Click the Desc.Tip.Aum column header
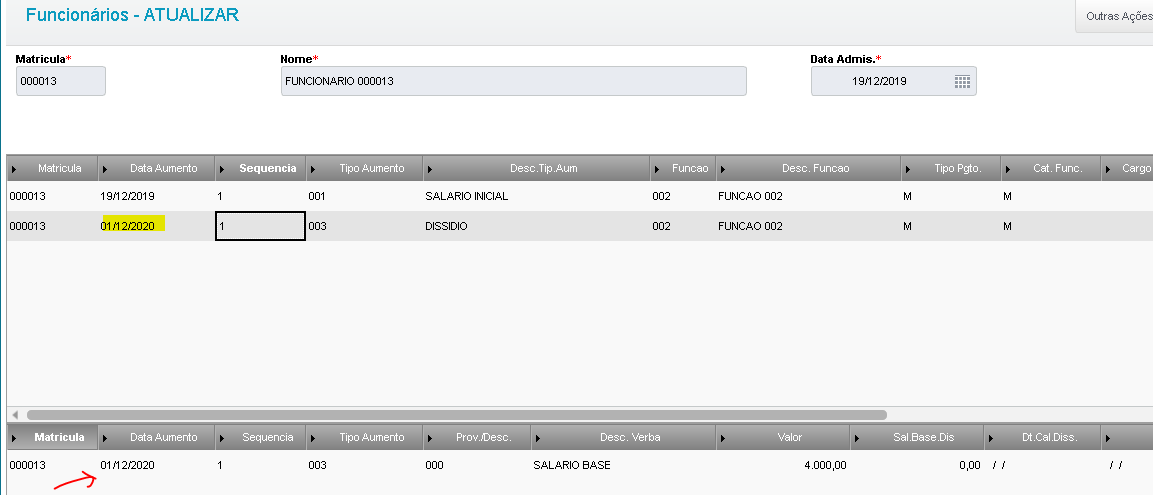1153x495 pixels. tap(537, 168)
